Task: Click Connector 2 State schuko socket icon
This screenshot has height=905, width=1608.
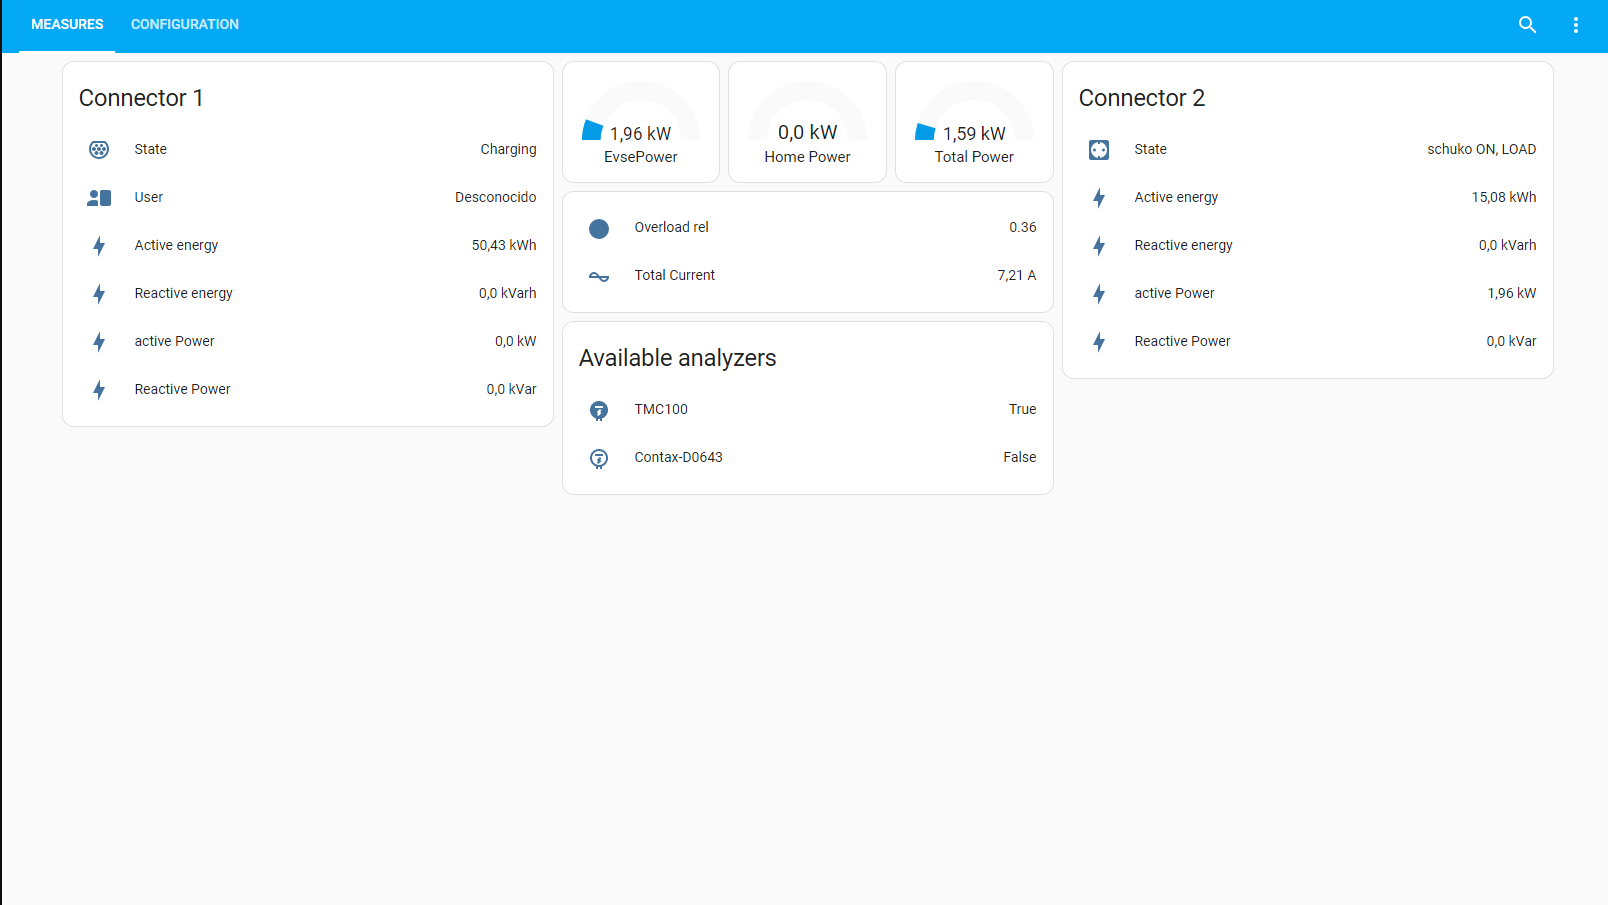Action: click(x=1099, y=150)
